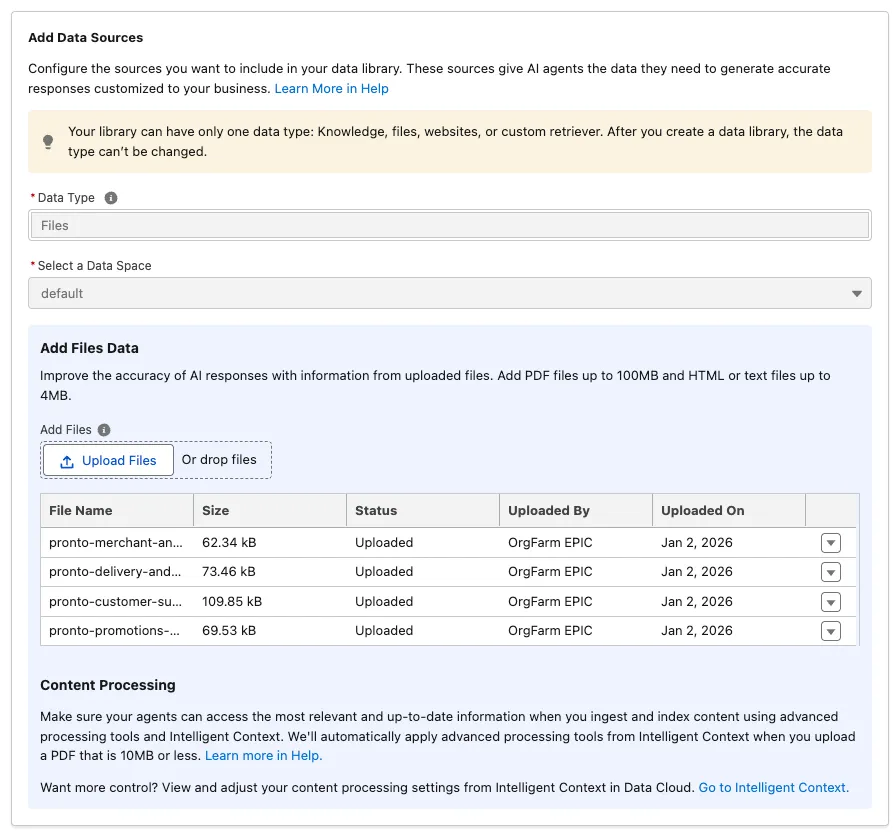Open actions menu for pronto-customer file row
896x834 pixels.
830,602
